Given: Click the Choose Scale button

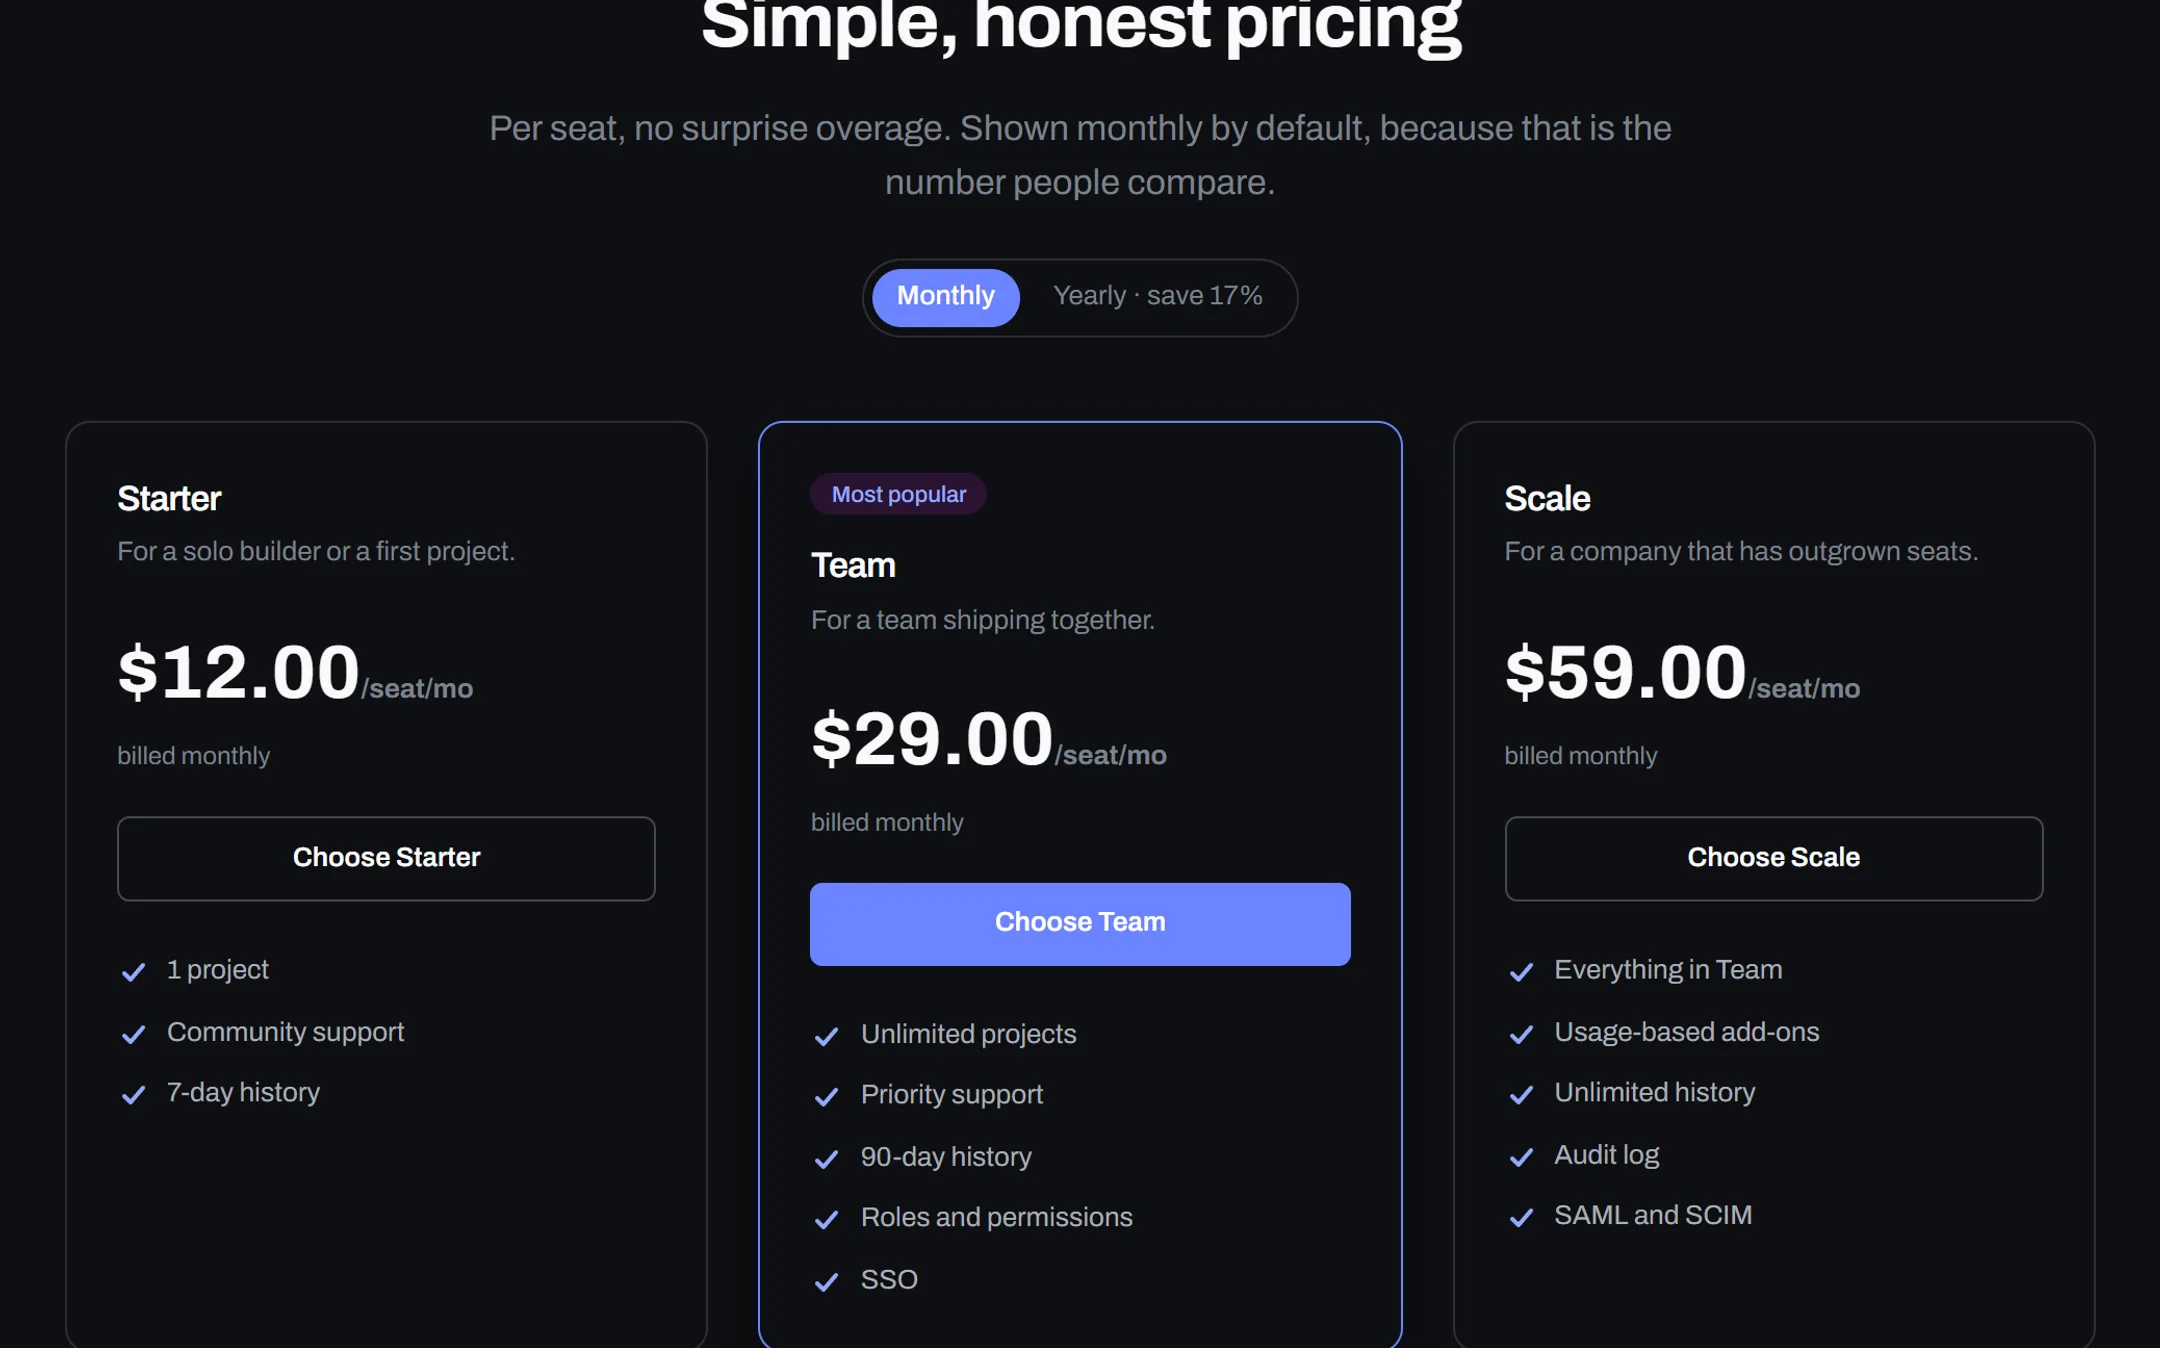Looking at the screenshot, I should coord(1773,858).
